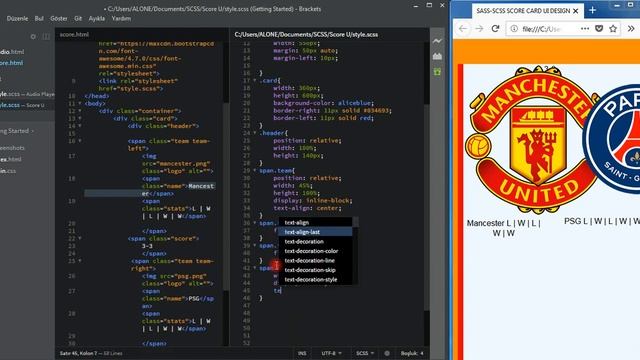
Task: Focus style.scss path pane header
Action: [x=306, y=35]
